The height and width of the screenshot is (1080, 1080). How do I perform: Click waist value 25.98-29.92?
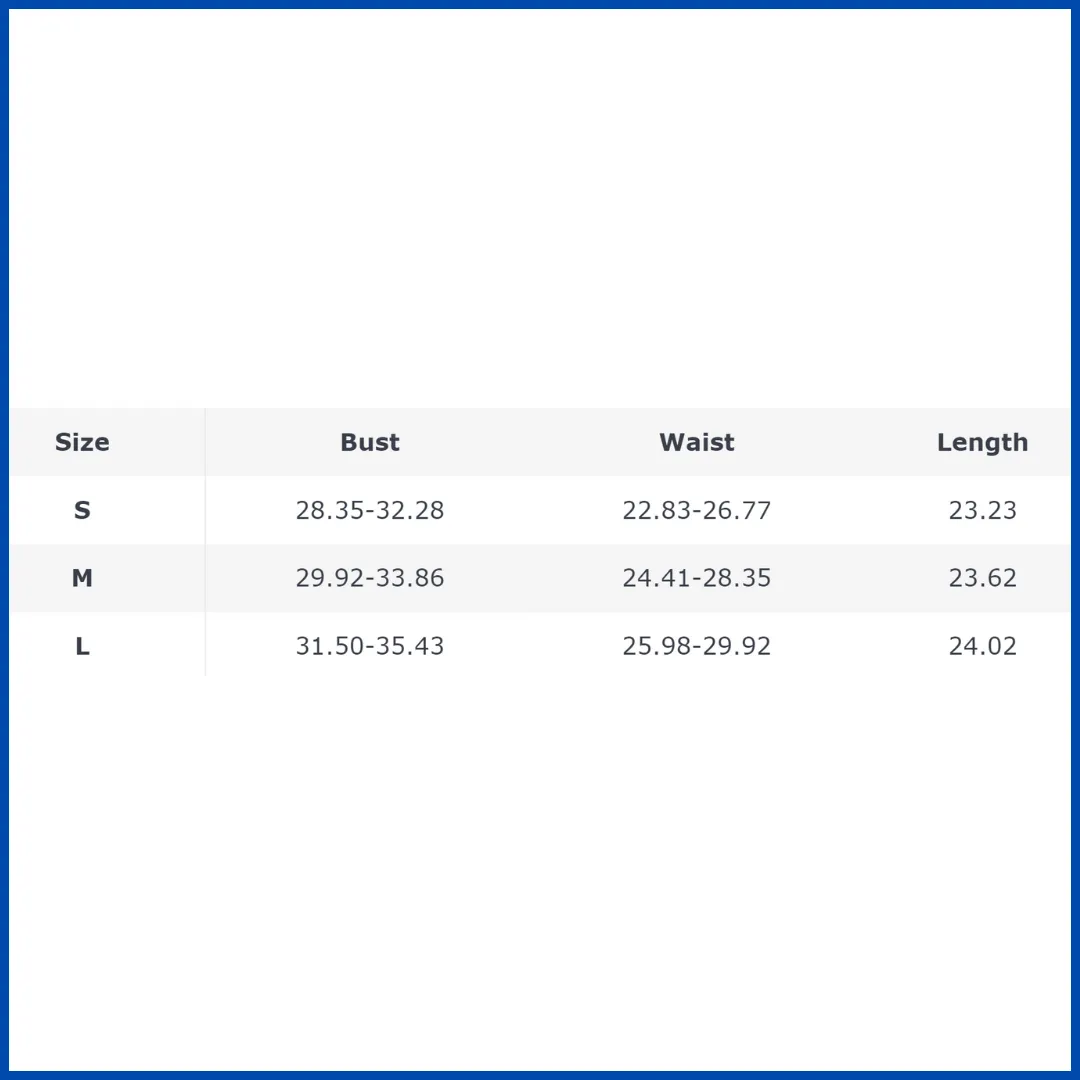point(696,646)
